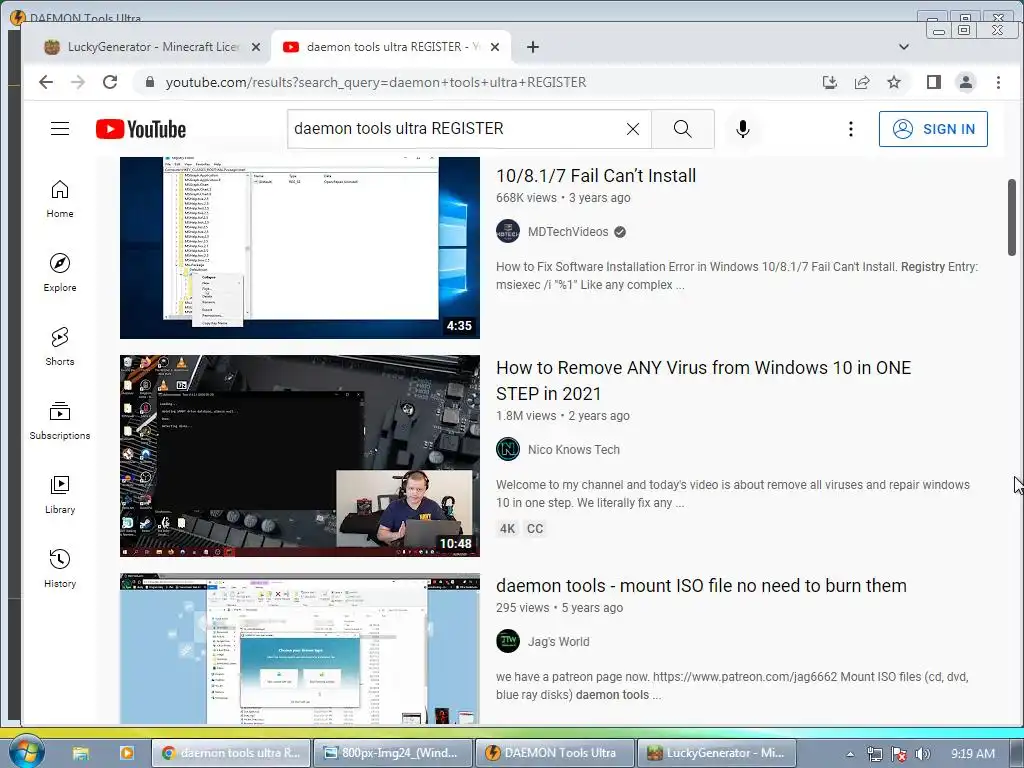
Task: Click the '1.8M views' text
Action: pyautogui.click(x=526, y=416)
